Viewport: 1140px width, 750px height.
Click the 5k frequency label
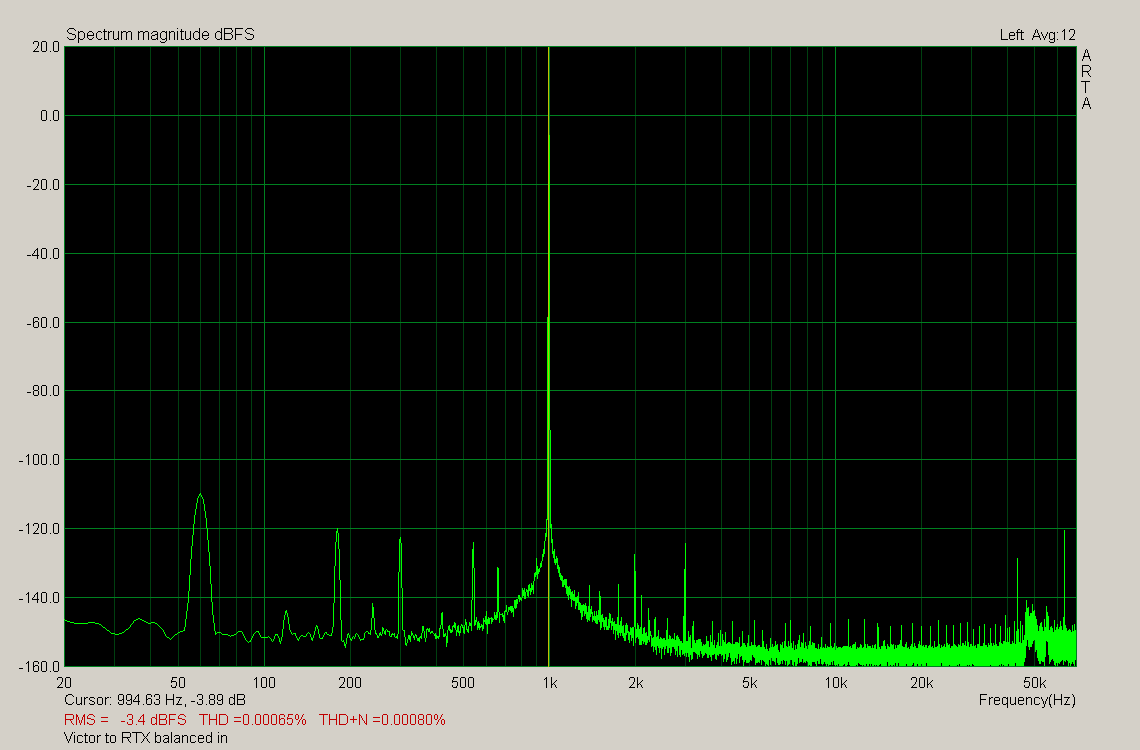[750, 682]
